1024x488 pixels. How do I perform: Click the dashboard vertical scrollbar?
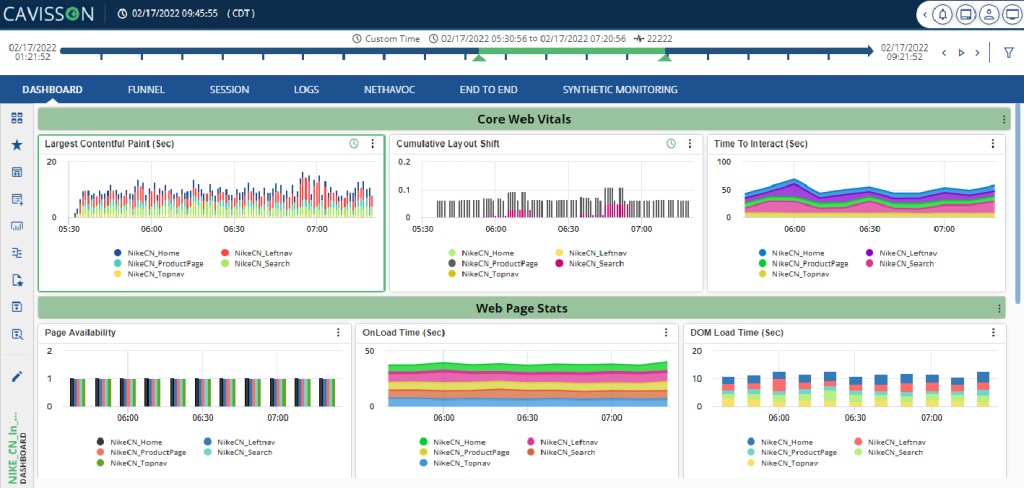[x=1019, y=203]
